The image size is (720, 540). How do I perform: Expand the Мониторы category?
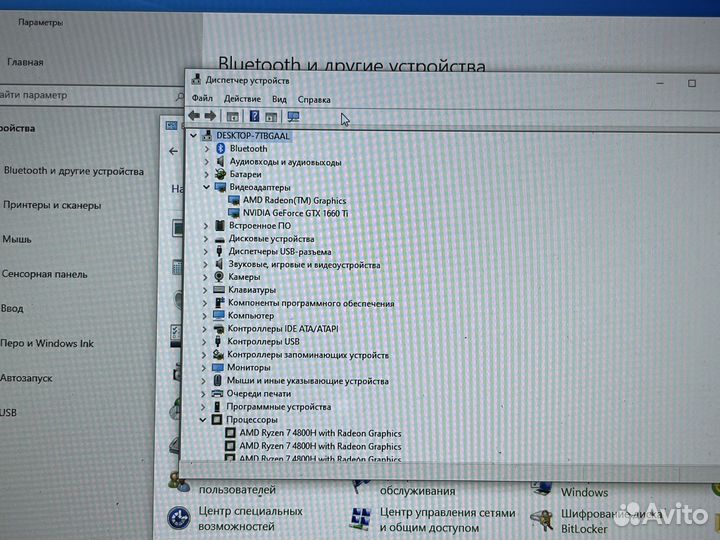[204, 368]
